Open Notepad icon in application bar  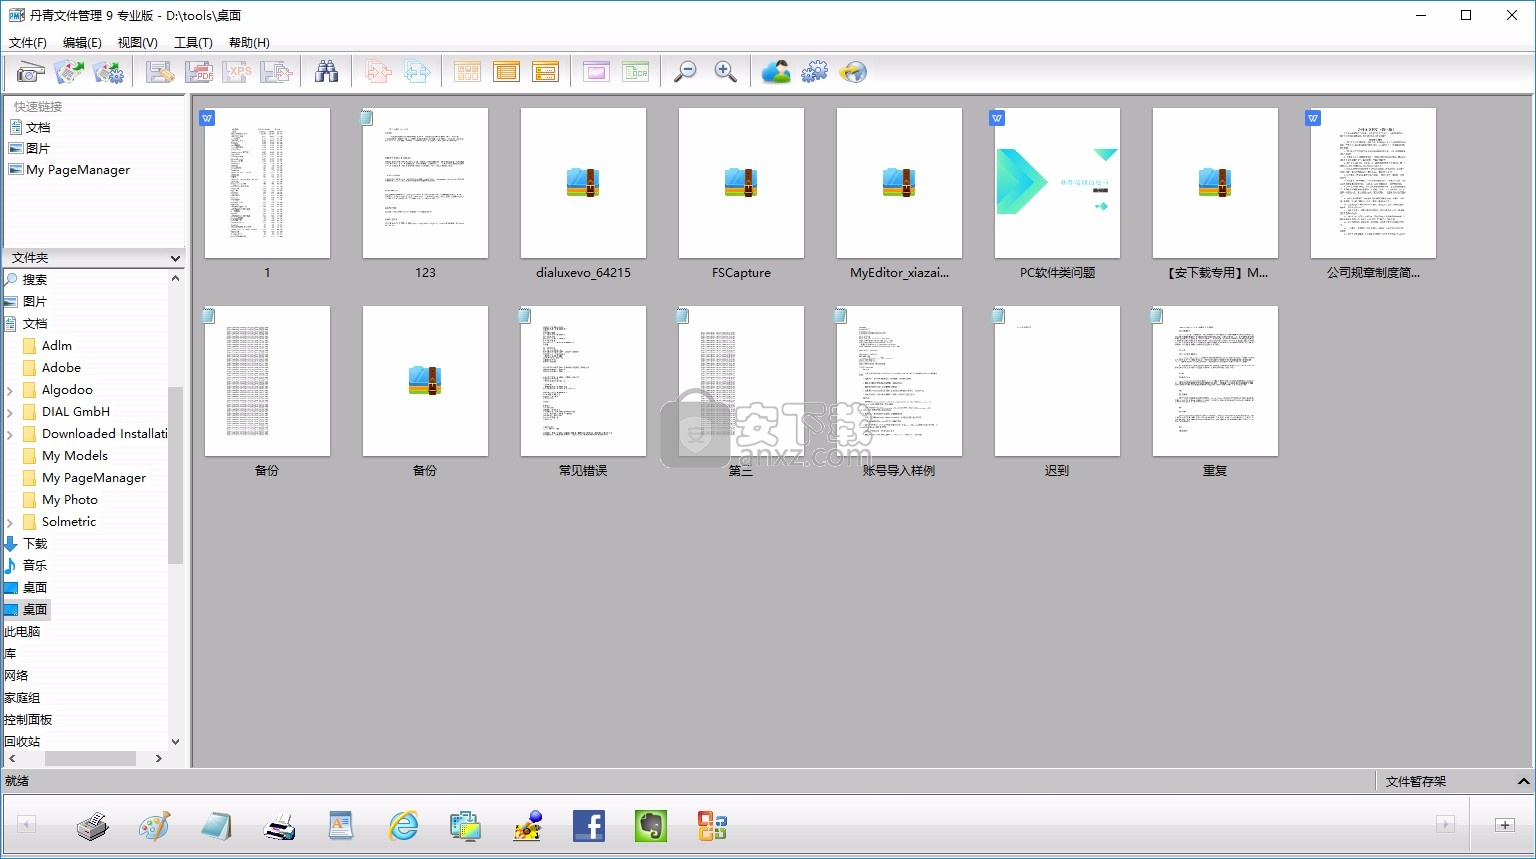point(217,826)
